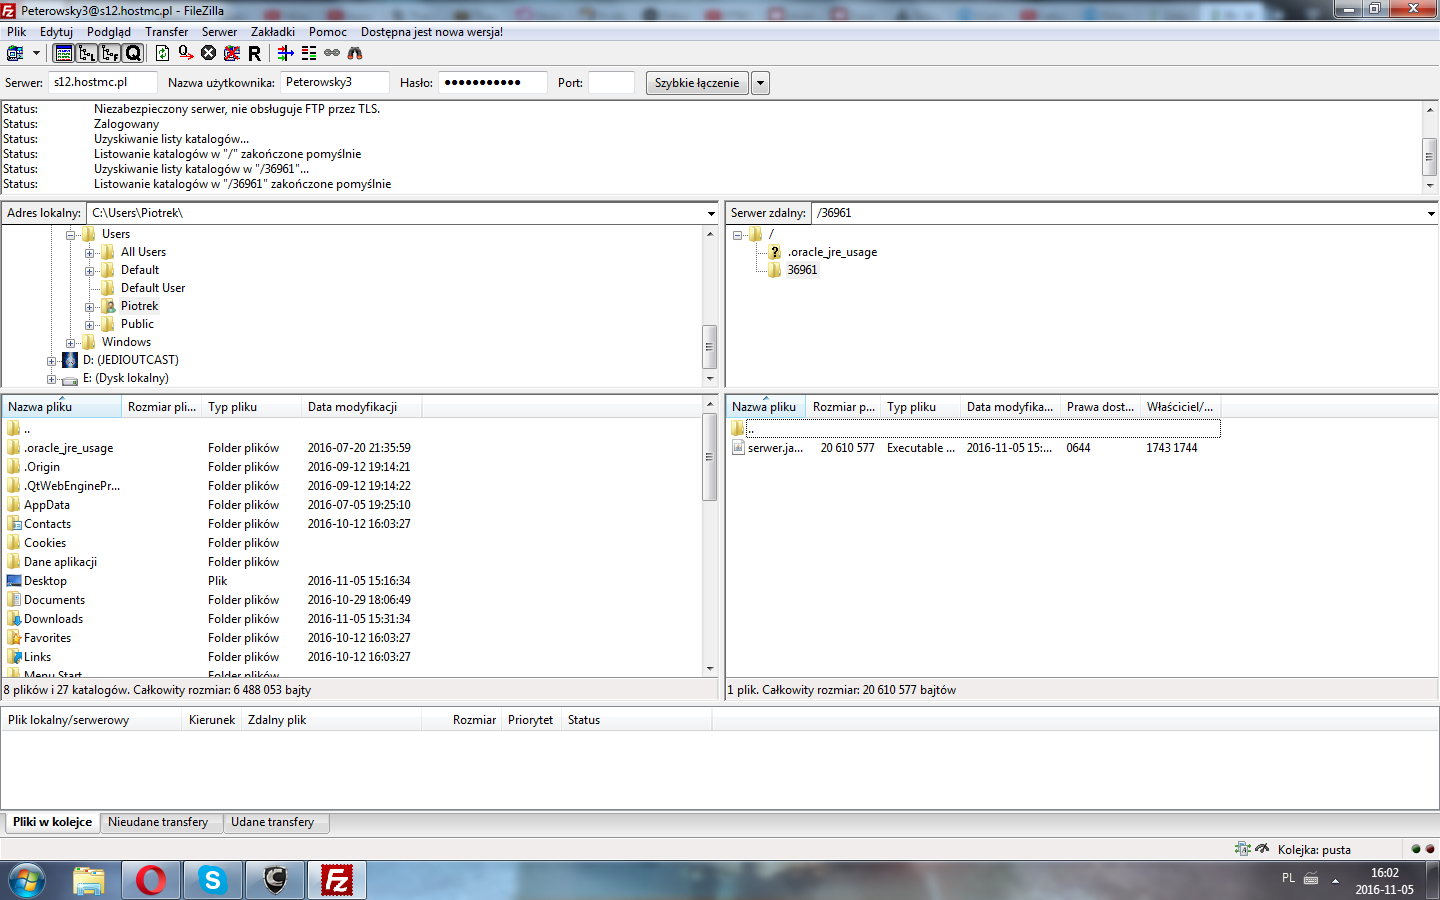Open the quick connect history dropdown
The height and width of the screenshot is (900, 1440).
pyautogui.click(x=761, y=83)
